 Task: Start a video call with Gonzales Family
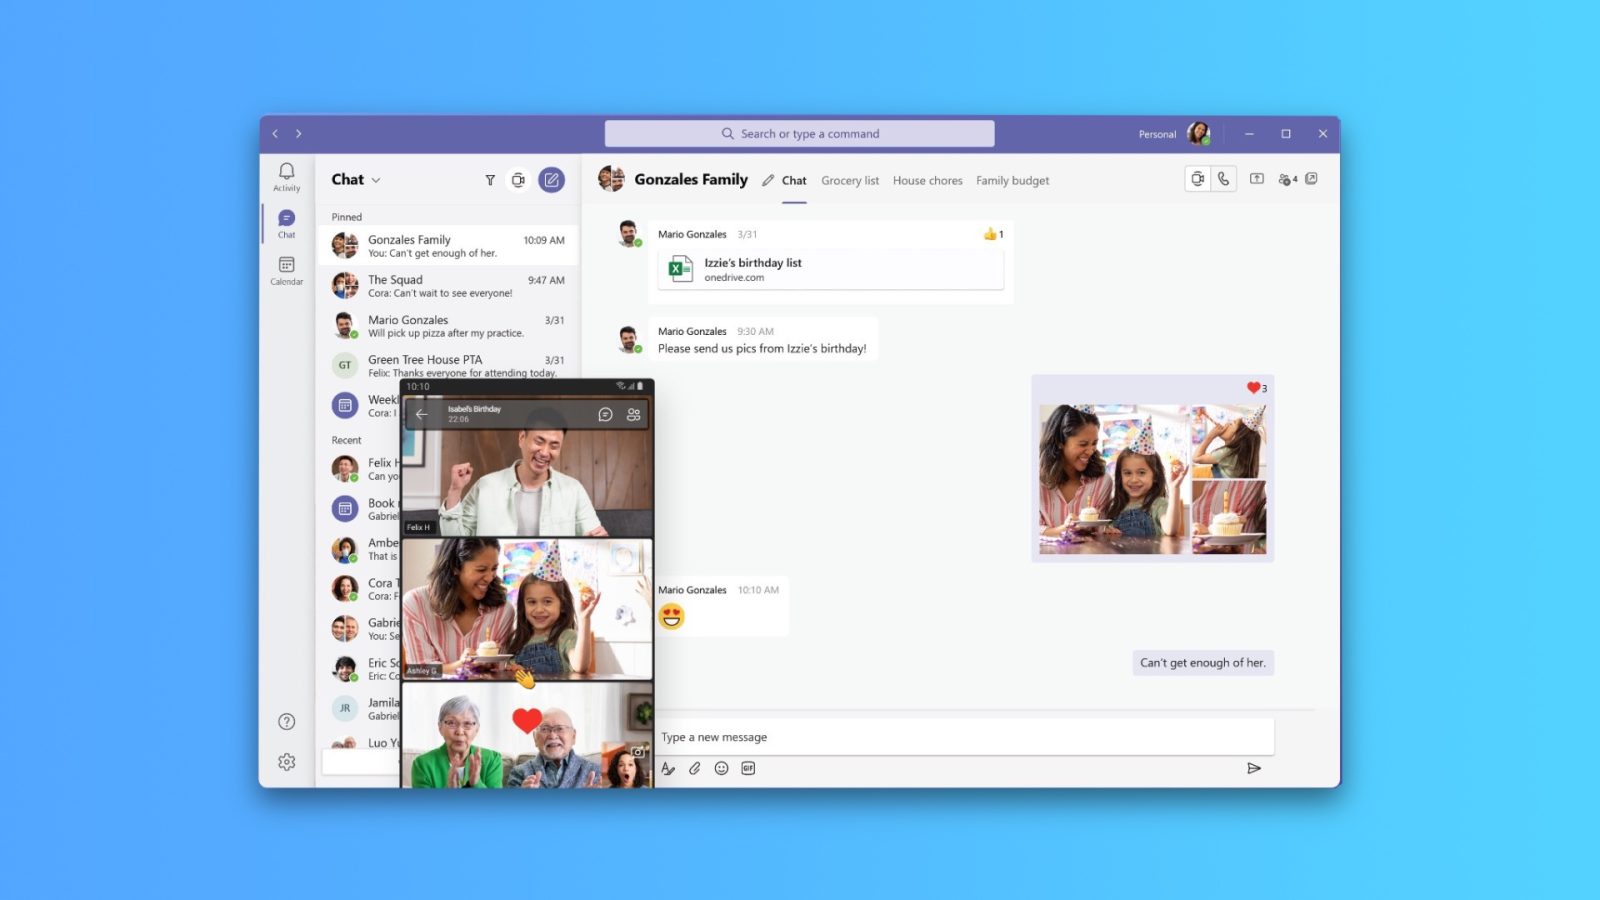[1197, 179]
